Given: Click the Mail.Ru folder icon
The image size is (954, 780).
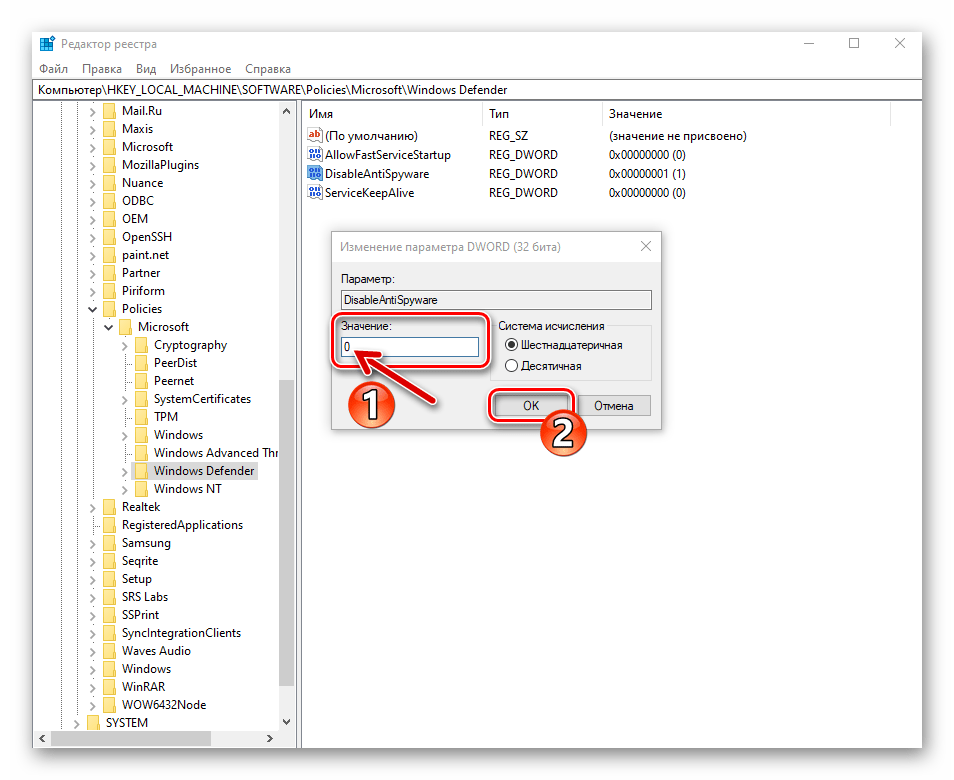Looking at the screenshot, I should pos(110,111).
